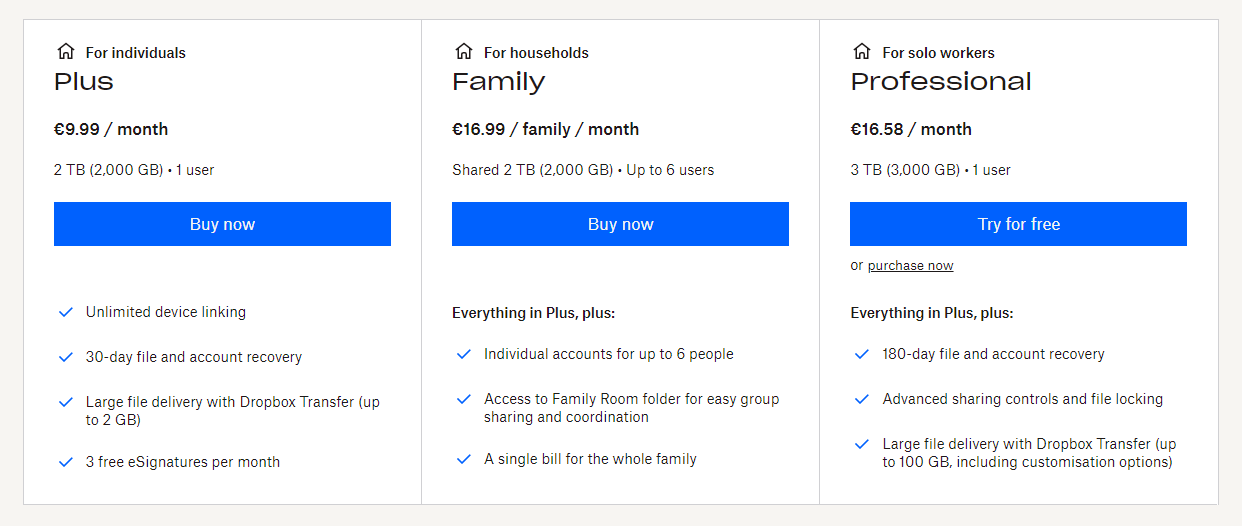Click the checkmark next to 180-day file recovery
Screen dimensions: 1242x526
coord(862,354)
